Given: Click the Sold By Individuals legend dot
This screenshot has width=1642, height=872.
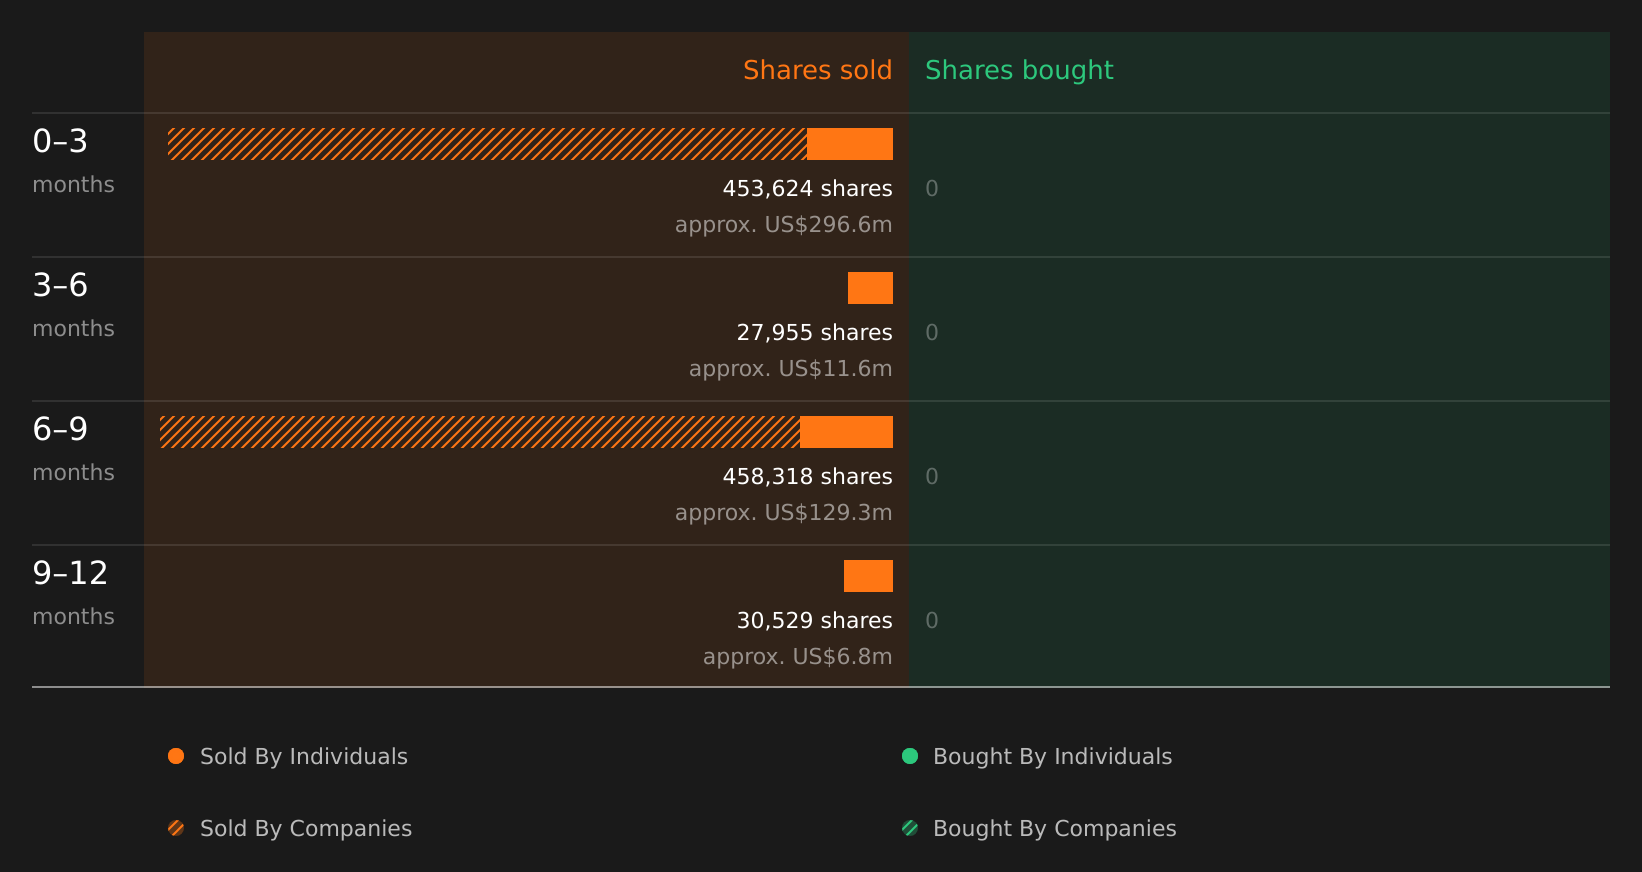Looking at the screenshot, I should point(176,756).
